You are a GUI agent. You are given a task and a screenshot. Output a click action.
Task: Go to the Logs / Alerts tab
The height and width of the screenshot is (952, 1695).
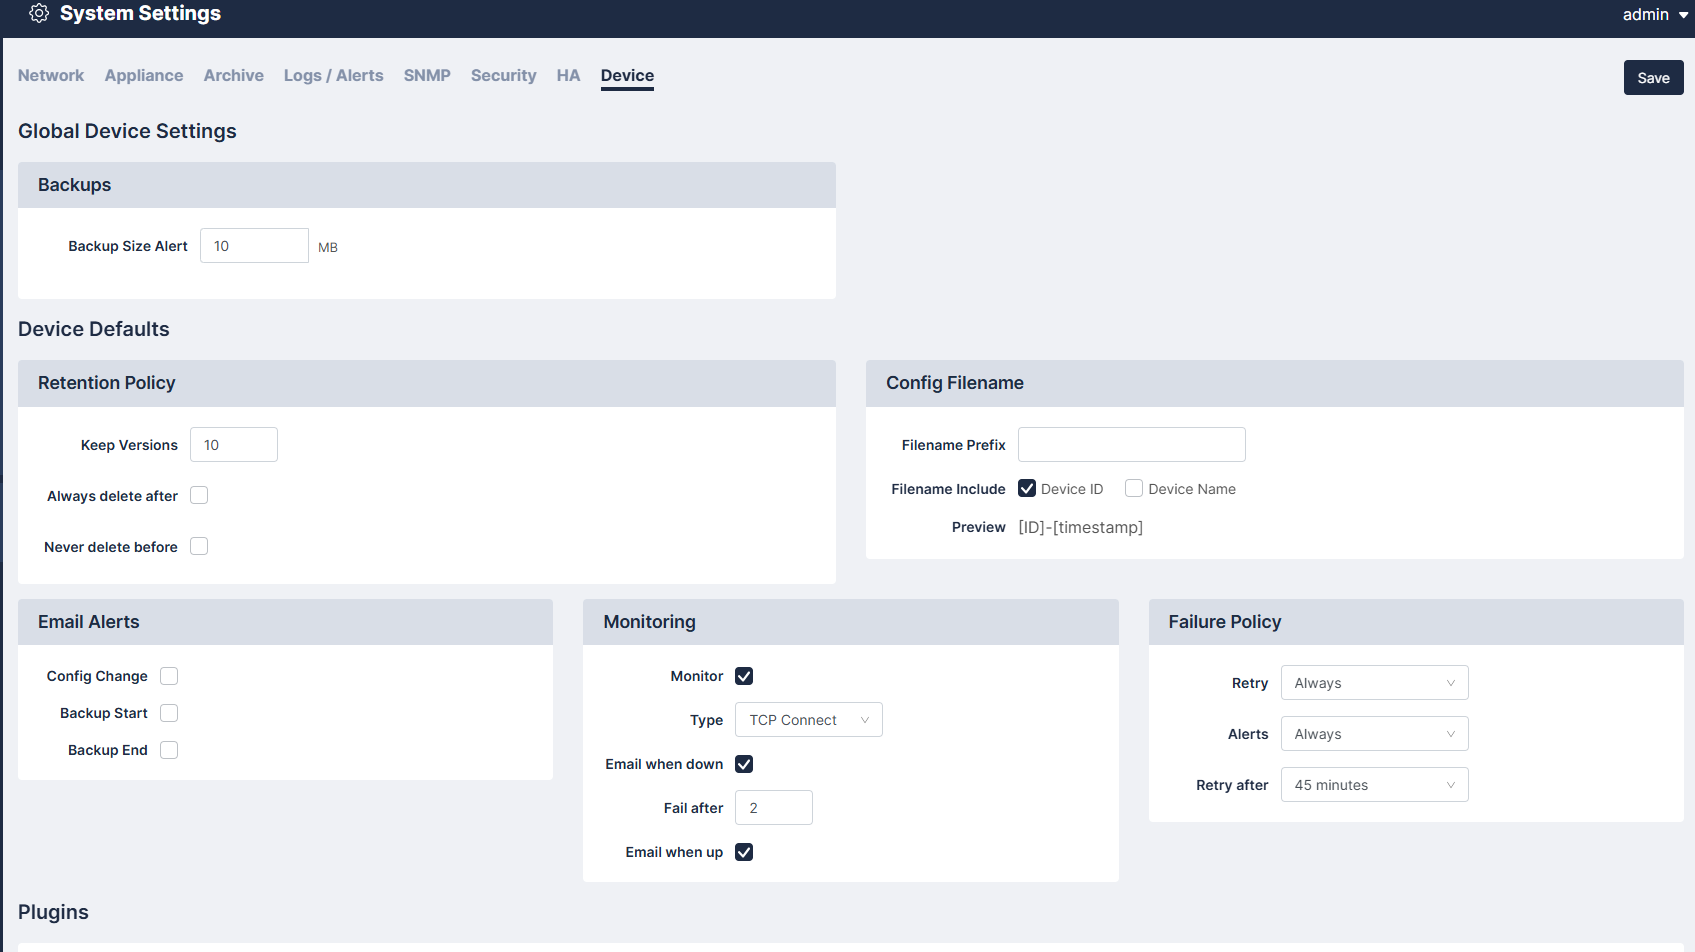click(333, 76)
